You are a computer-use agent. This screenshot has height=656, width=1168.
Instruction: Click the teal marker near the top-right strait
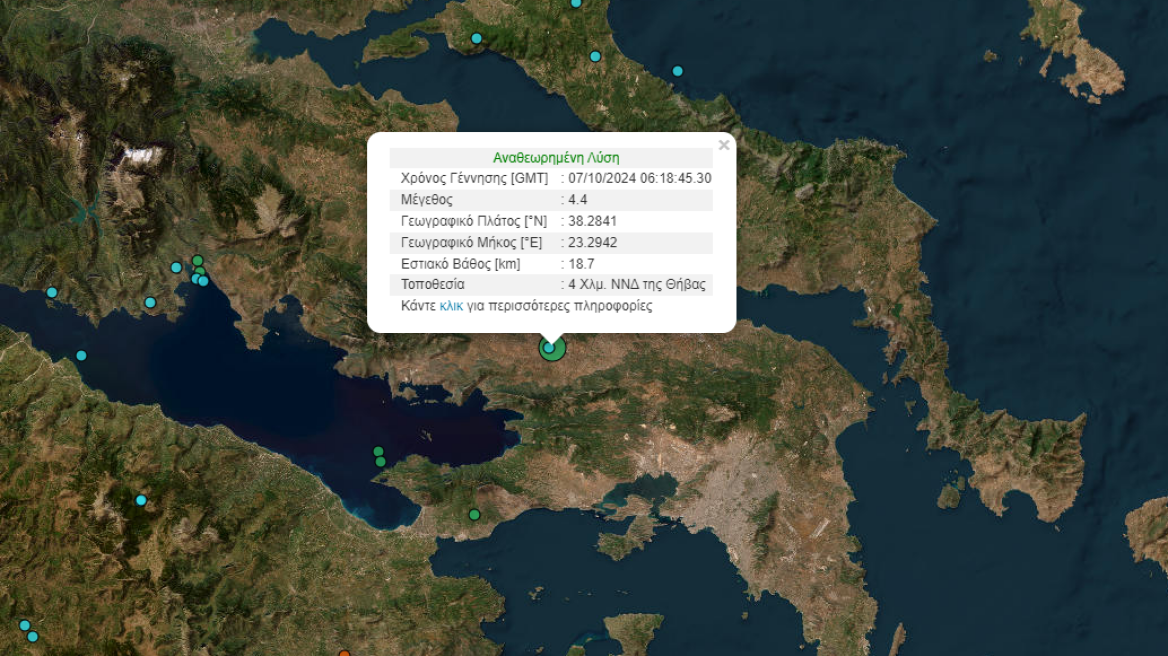678,70
